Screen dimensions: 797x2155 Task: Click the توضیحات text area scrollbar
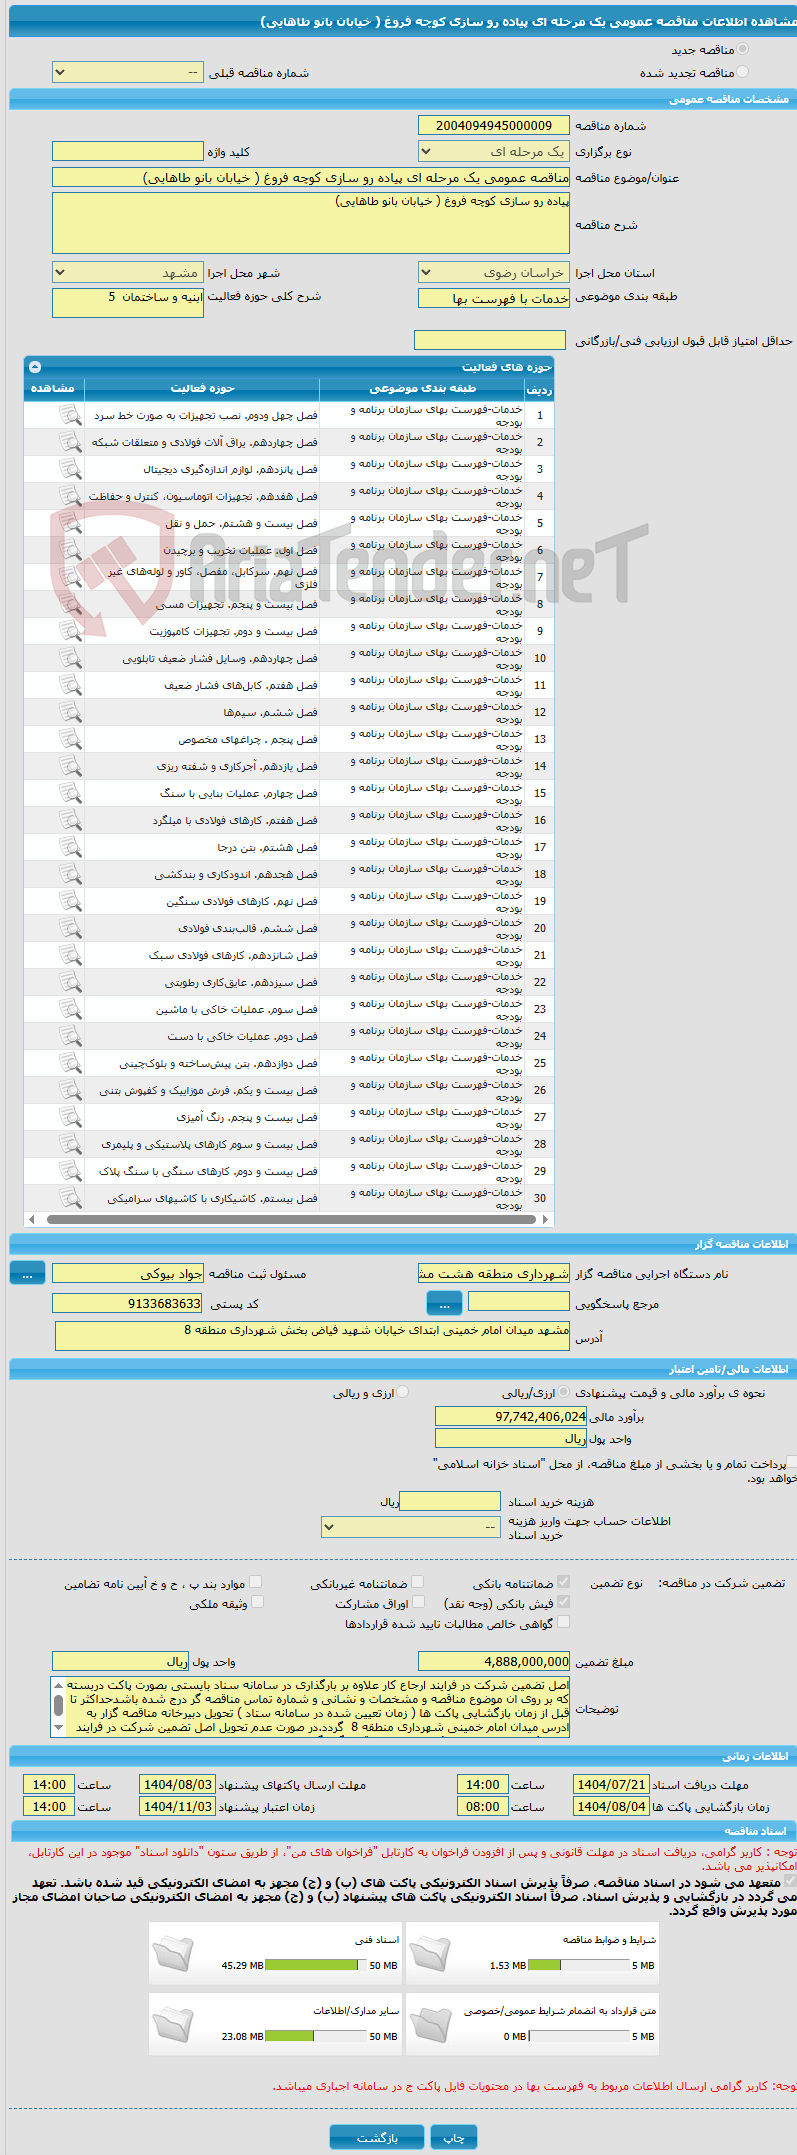click(x=58, y=1707)
